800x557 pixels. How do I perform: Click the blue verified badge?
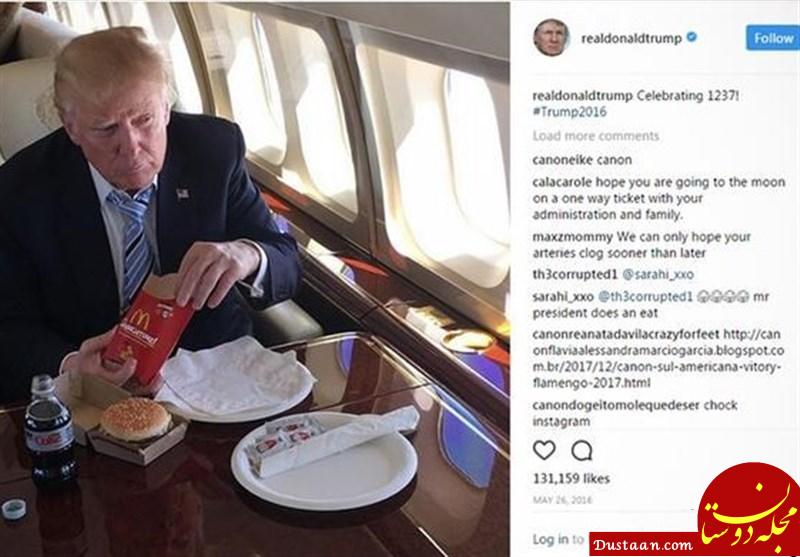(x=691, y=37)
